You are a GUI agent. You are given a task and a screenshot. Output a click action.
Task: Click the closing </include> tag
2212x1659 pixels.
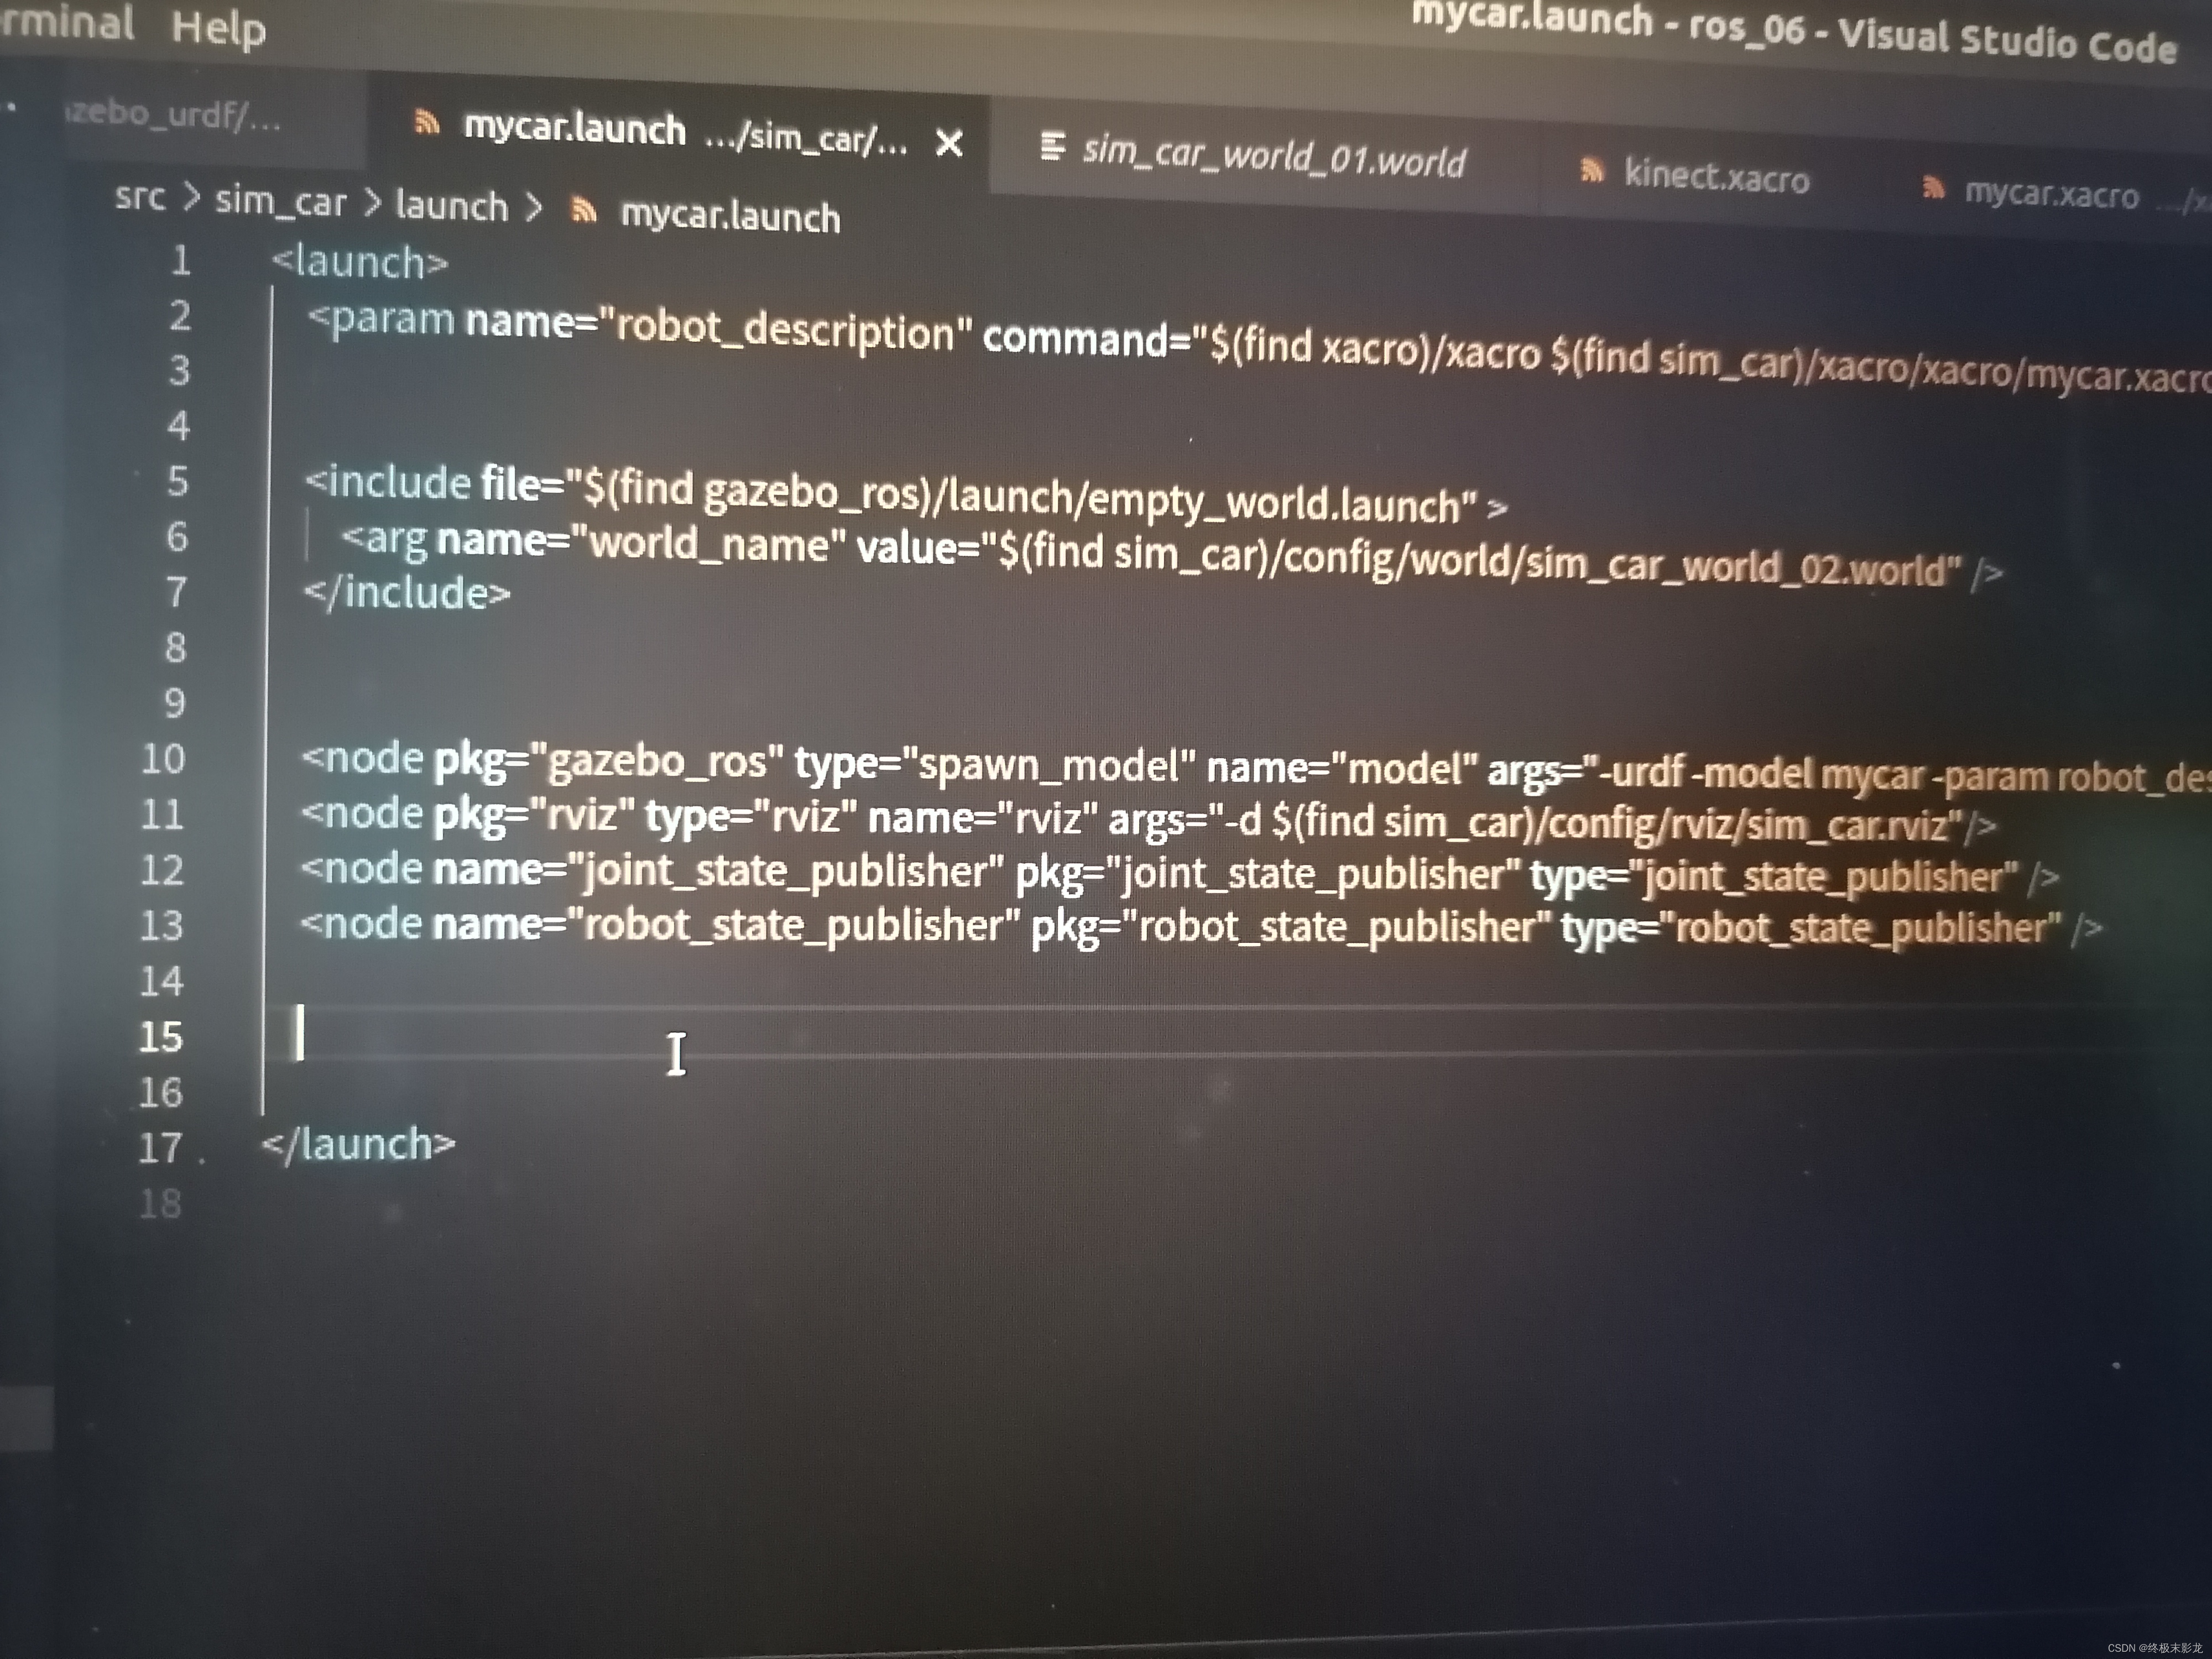407,593
